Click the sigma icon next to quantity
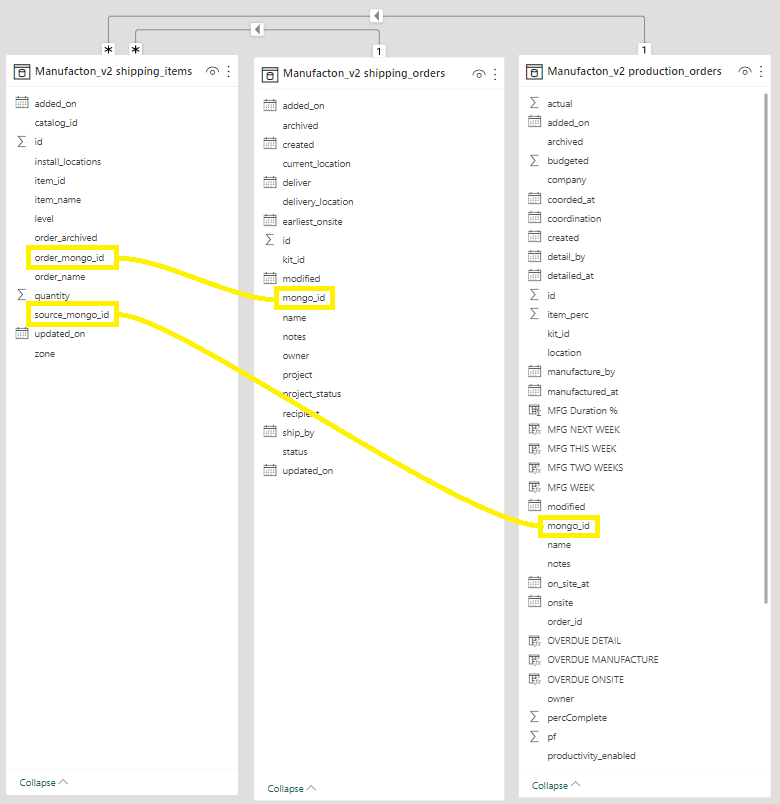 point(22,296)
